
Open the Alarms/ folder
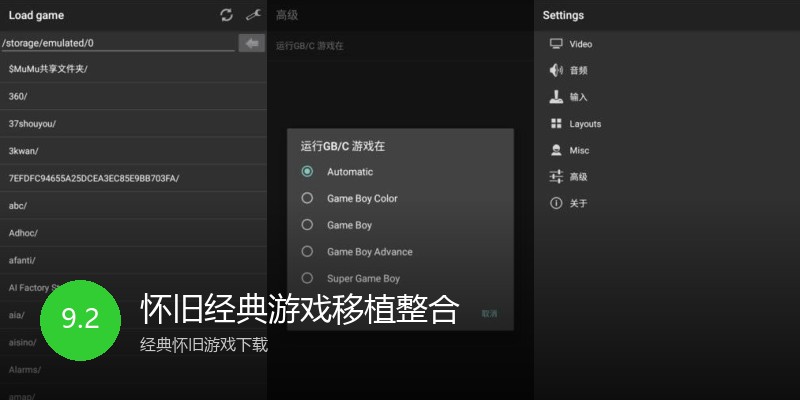click(133, 369)
